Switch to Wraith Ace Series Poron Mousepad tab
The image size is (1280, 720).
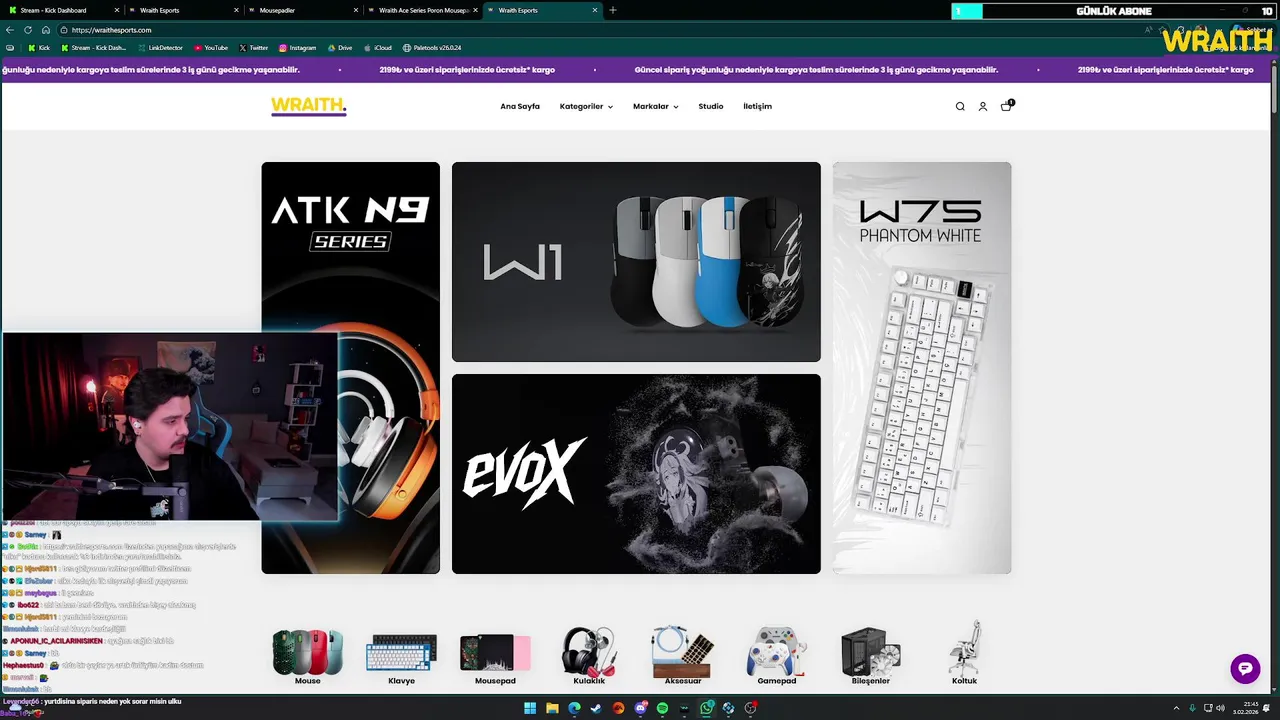pos(423,10)
